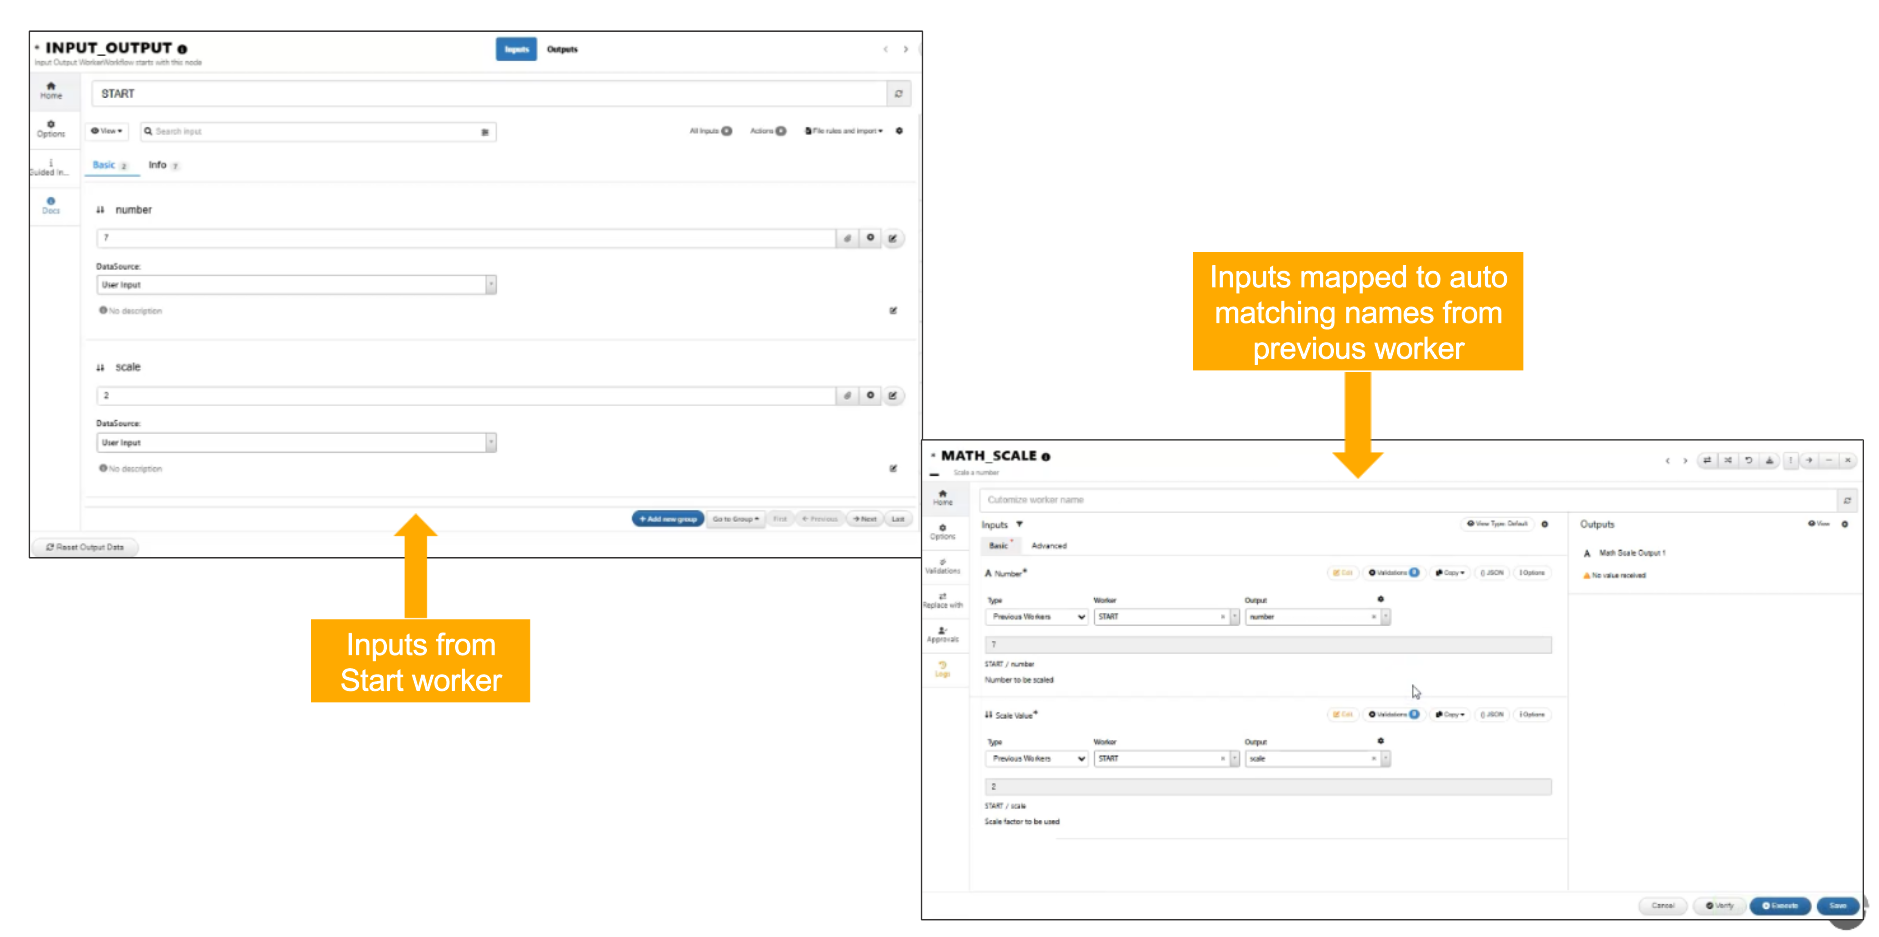
Task: Open DataSource dropdown under number
Action: pyautogui.click(x=296, y=285)
